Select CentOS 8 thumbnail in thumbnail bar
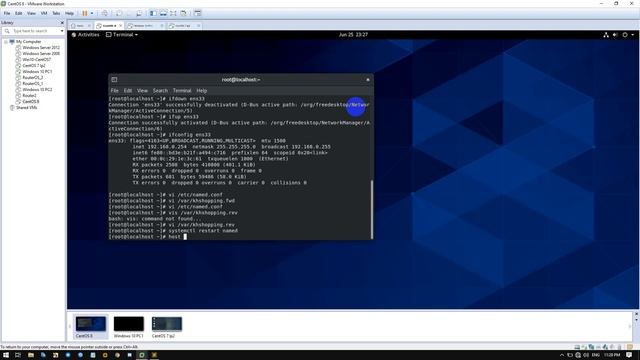This screenshot has width=640, height=360. pyautogui.click(x=91, y=327)
